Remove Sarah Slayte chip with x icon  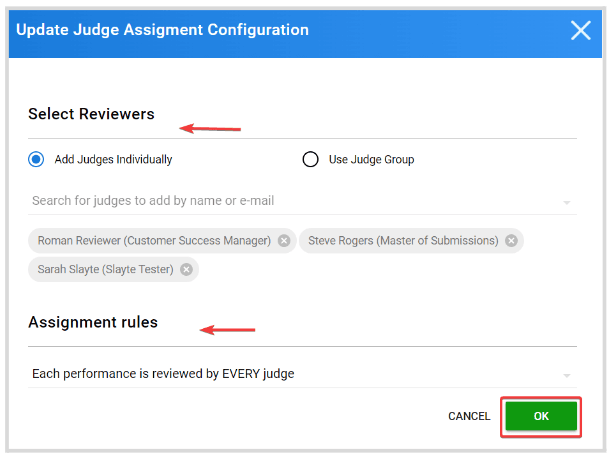[186, 269]
